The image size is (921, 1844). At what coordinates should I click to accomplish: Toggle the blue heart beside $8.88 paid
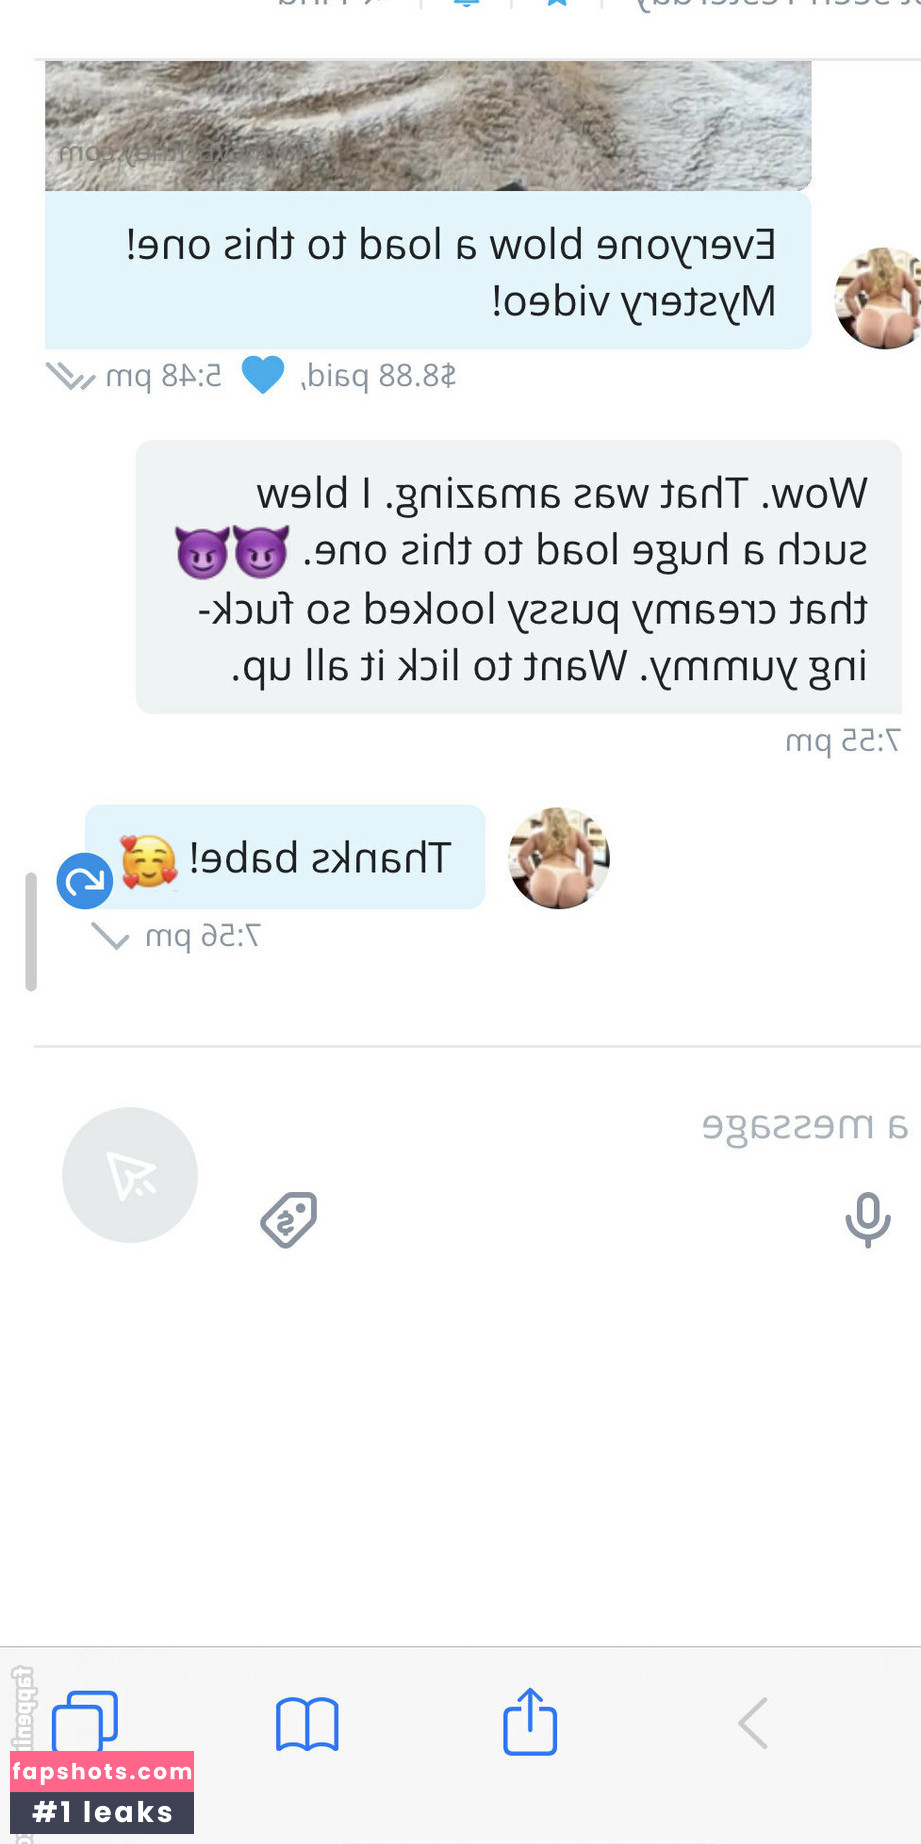263,375
